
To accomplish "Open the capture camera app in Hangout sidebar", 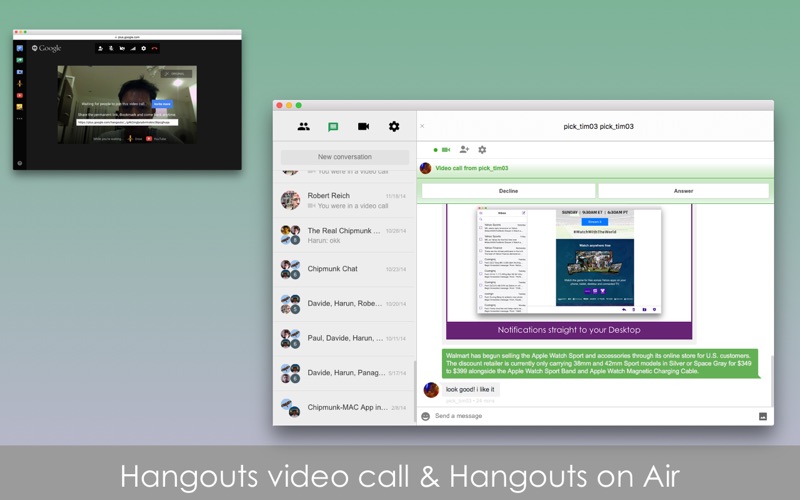I will coord(19,72).
